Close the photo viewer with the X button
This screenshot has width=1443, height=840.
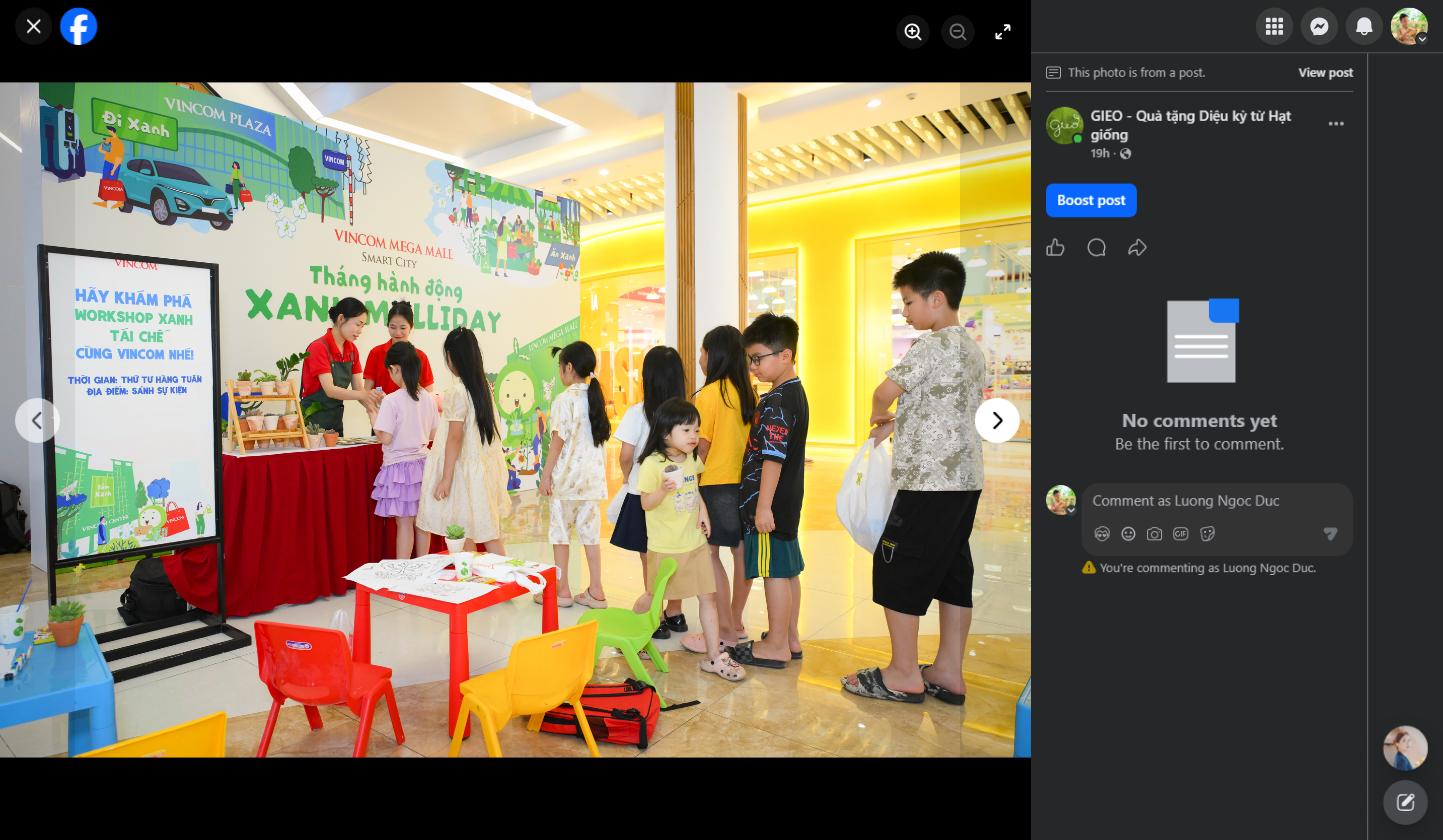click(x=34, y=27)
